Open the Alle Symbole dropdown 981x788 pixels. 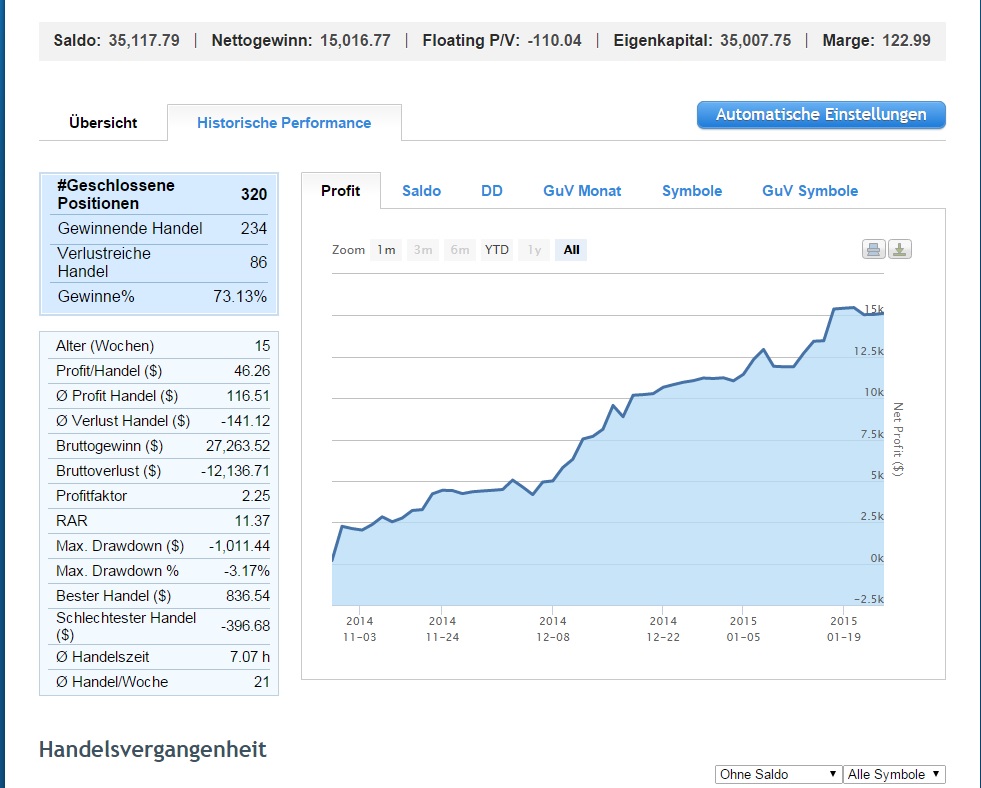(894, 775)
